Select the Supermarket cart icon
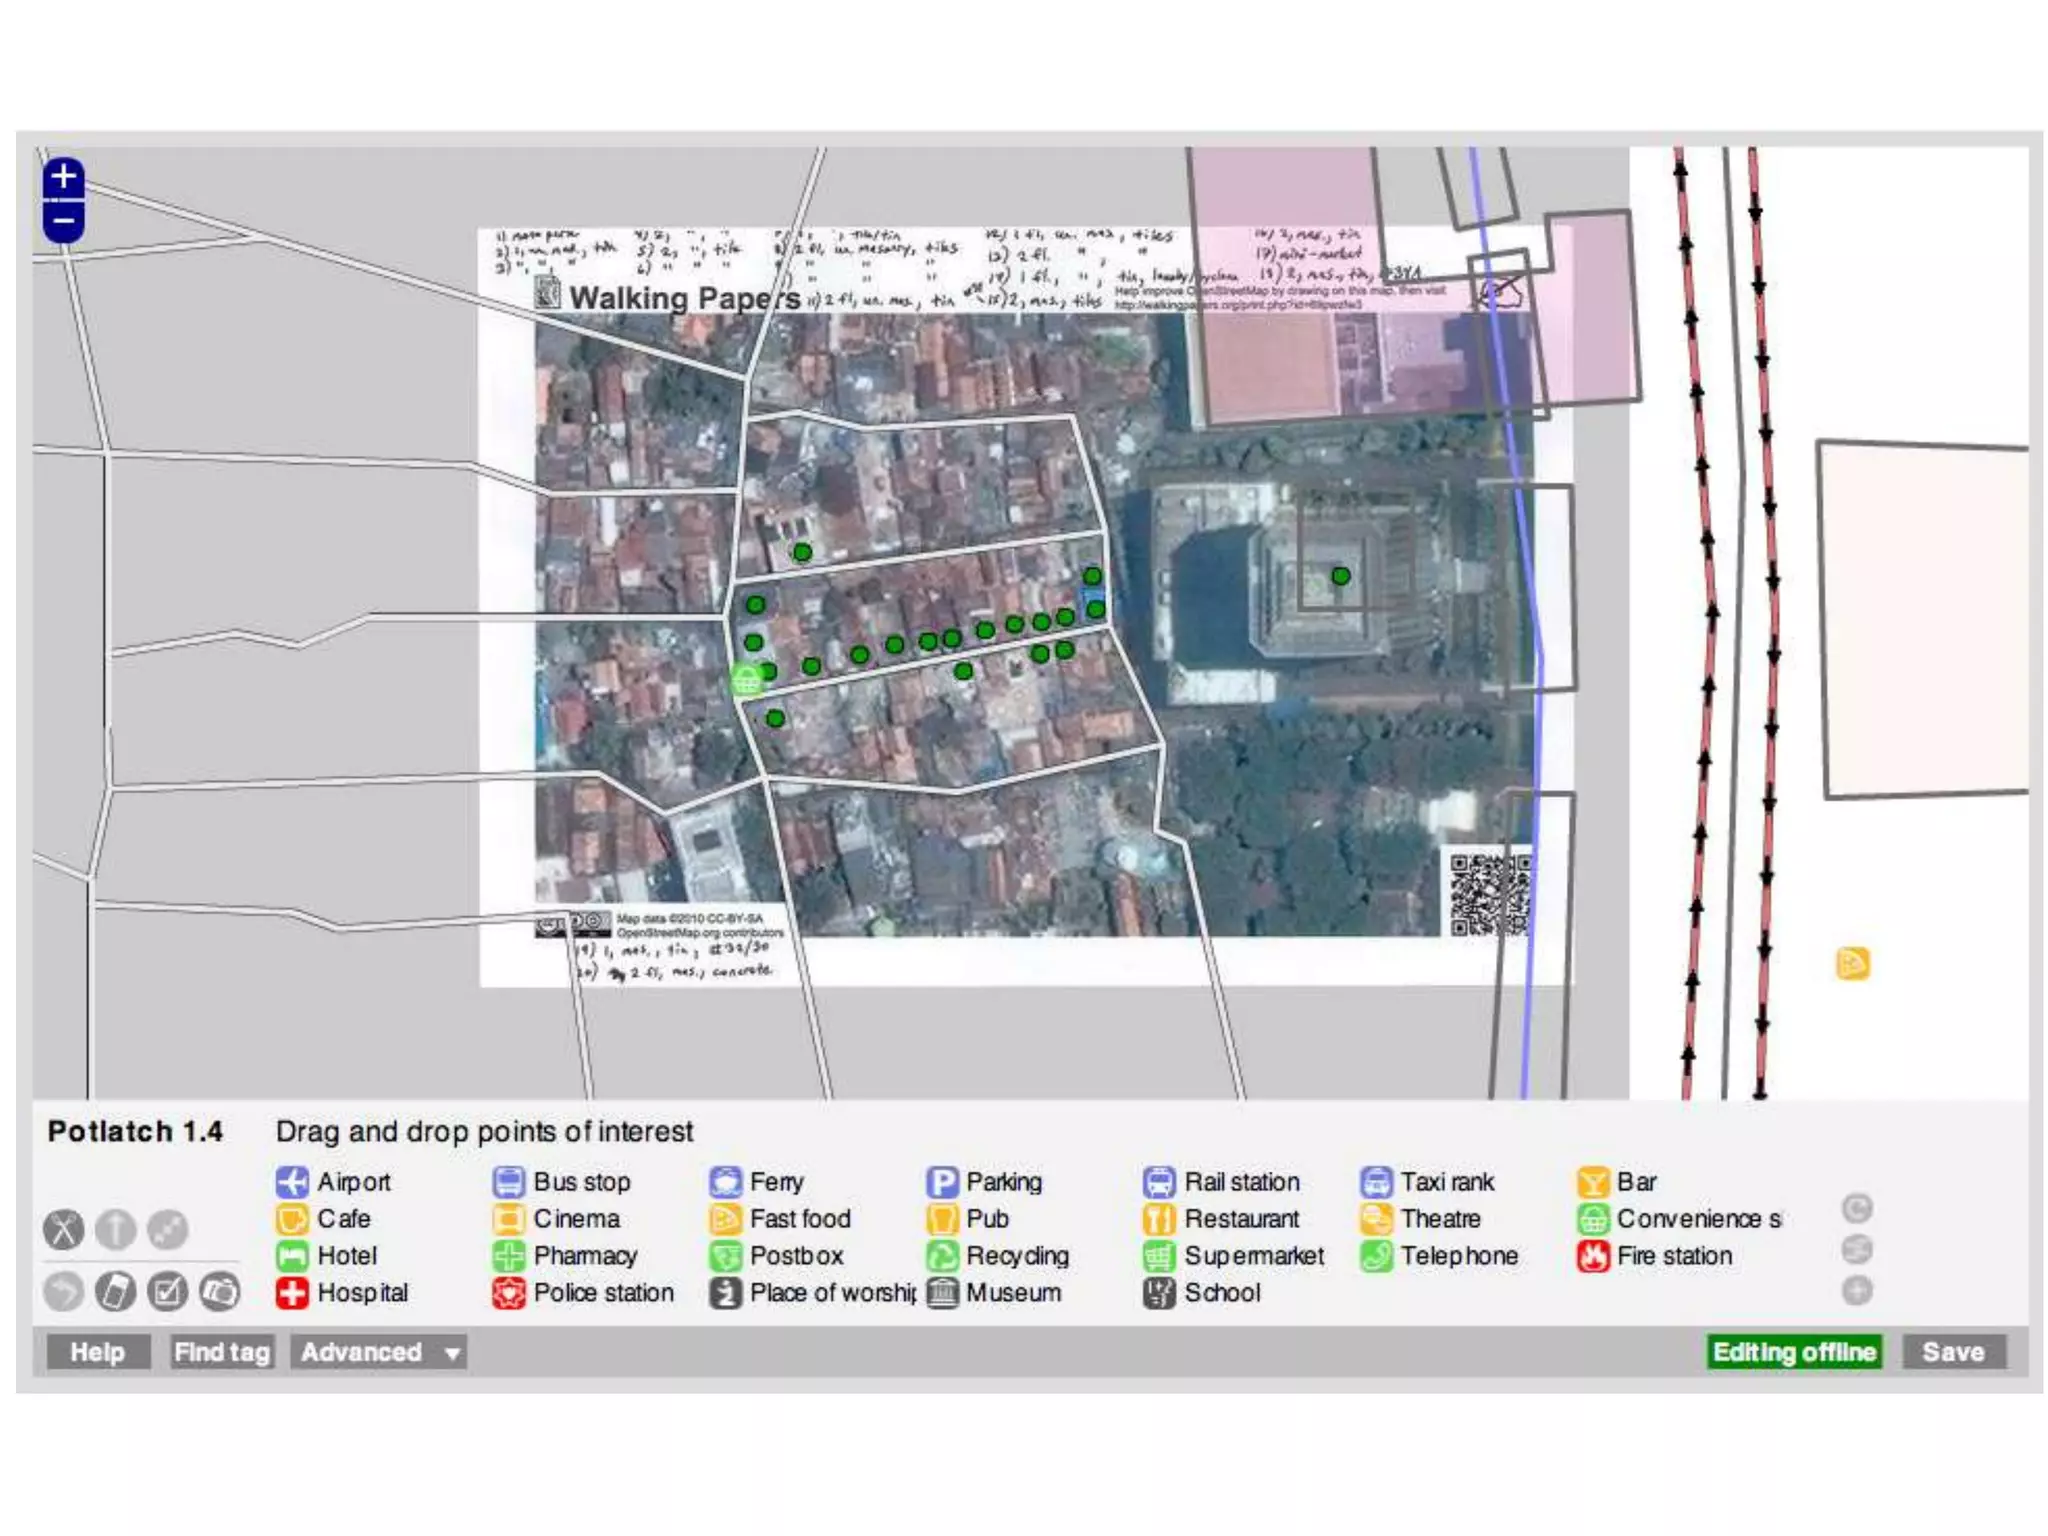The width and height of the screenshot is (2048, 1536). click(1158, 1255)
